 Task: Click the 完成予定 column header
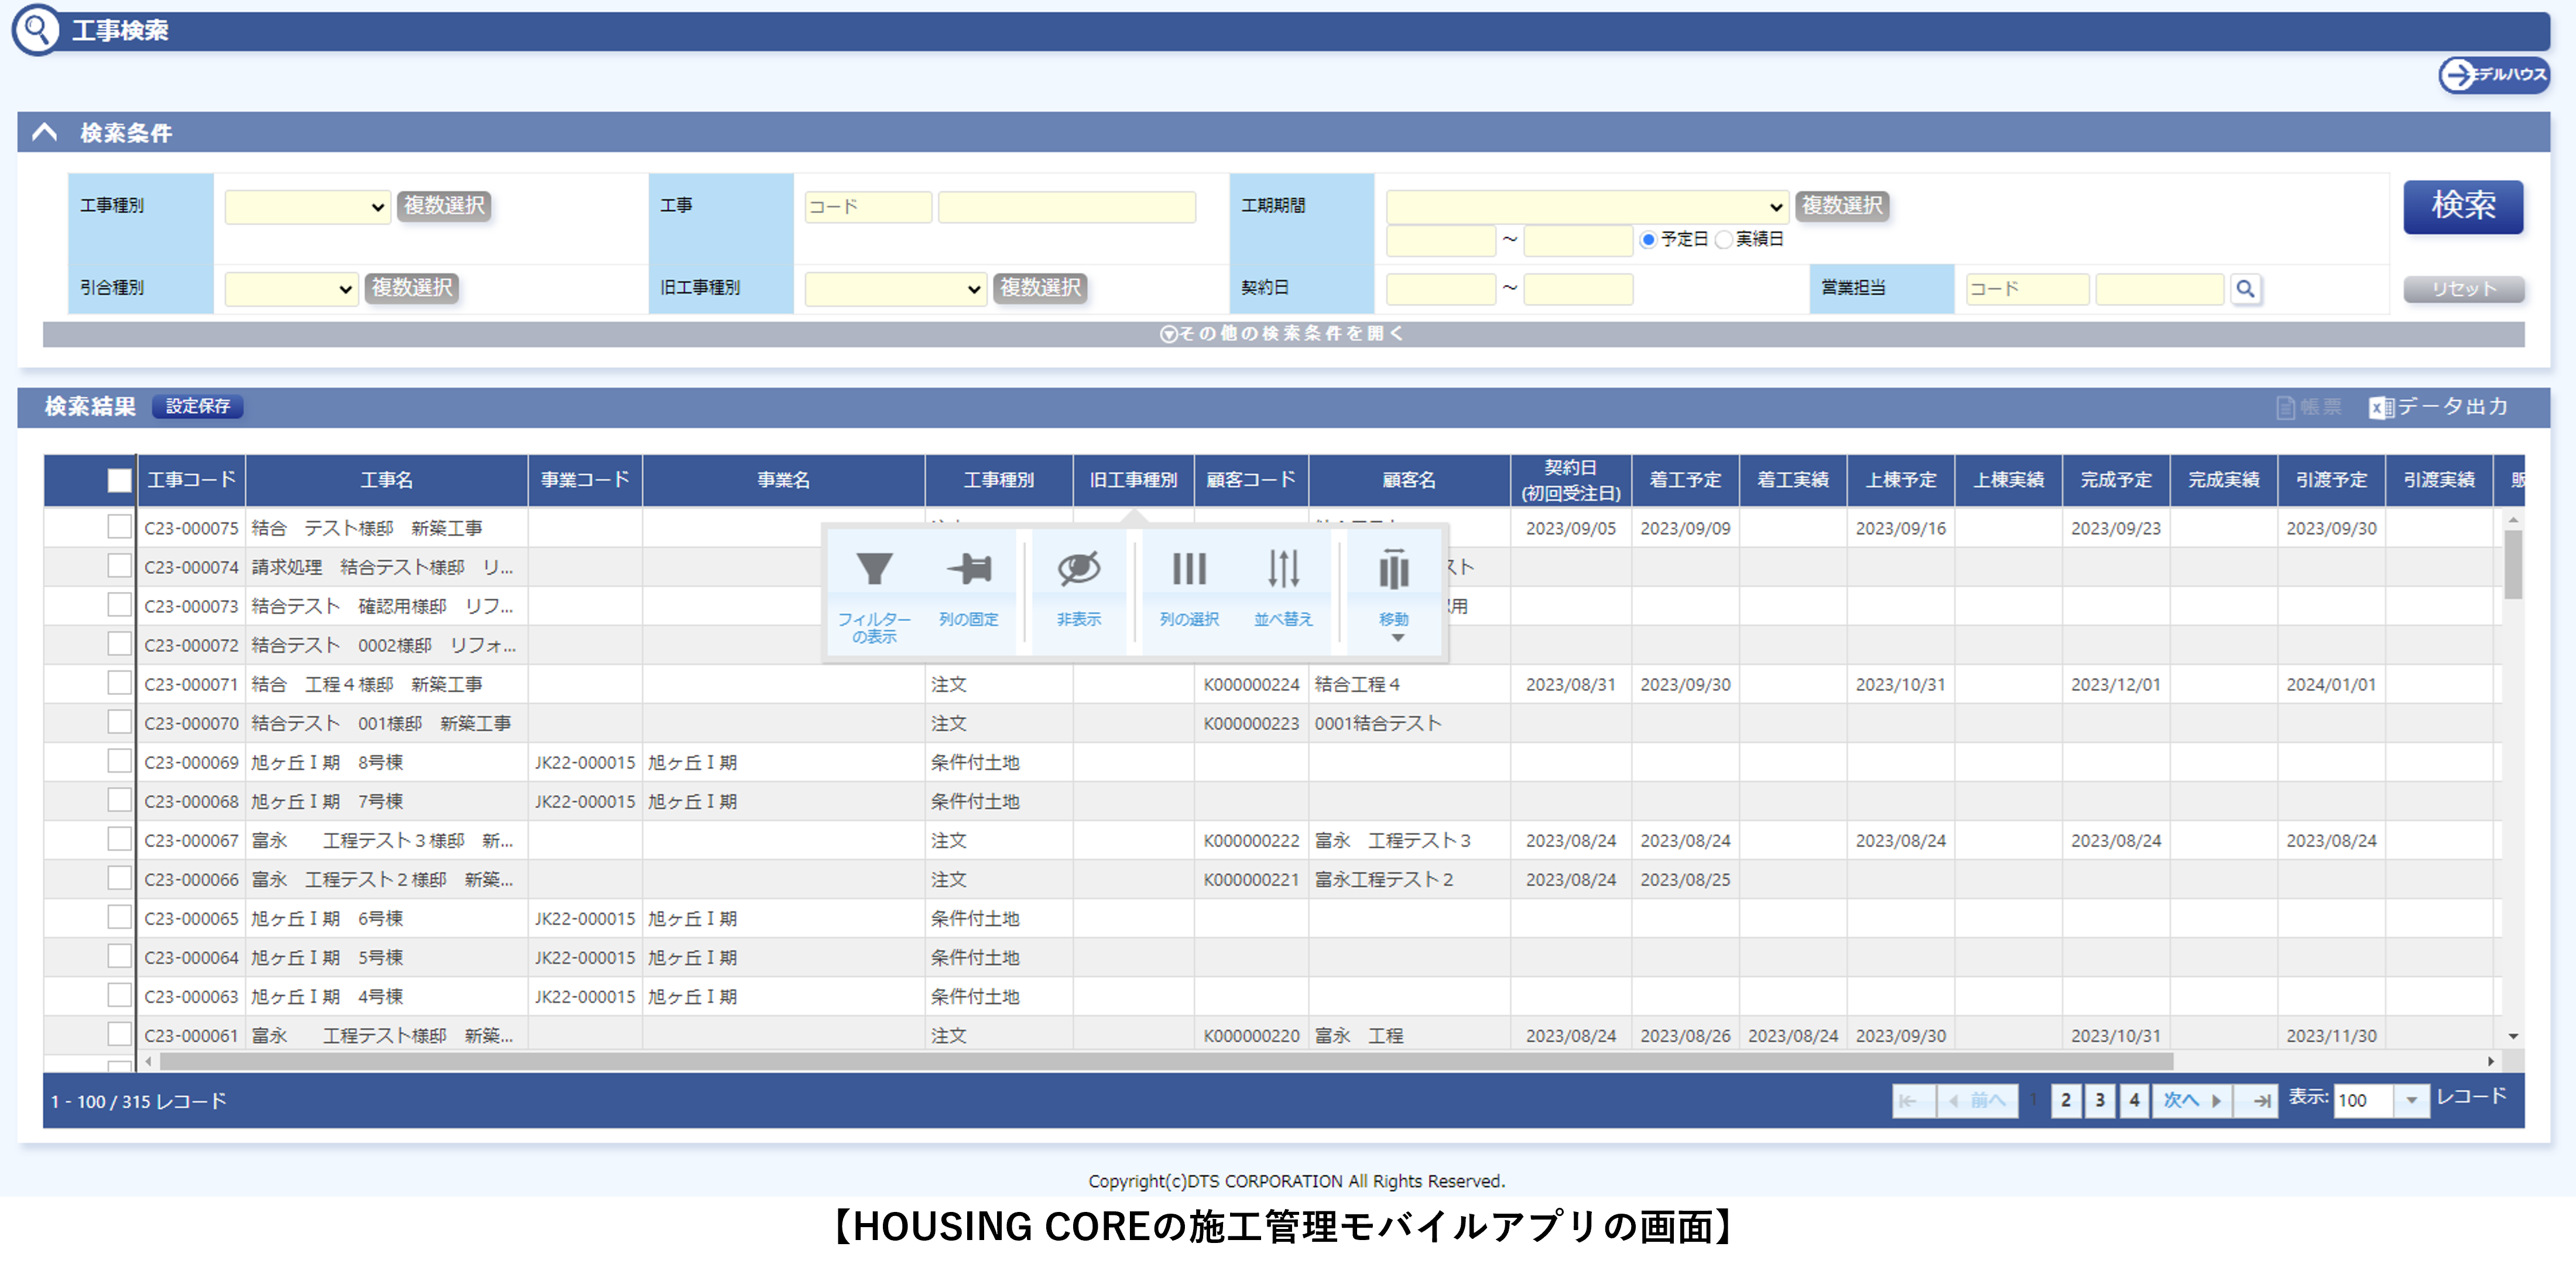(2116, 481)
